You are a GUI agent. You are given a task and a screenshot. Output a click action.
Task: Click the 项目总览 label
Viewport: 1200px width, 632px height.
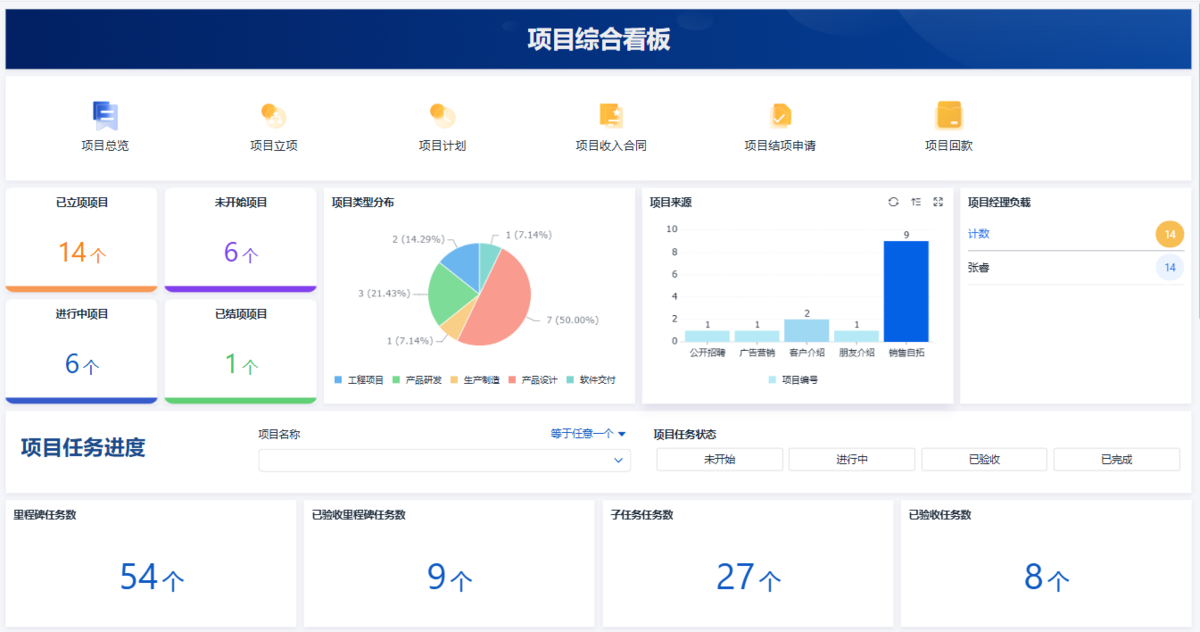pyautogui.click(x=105, y=146)
